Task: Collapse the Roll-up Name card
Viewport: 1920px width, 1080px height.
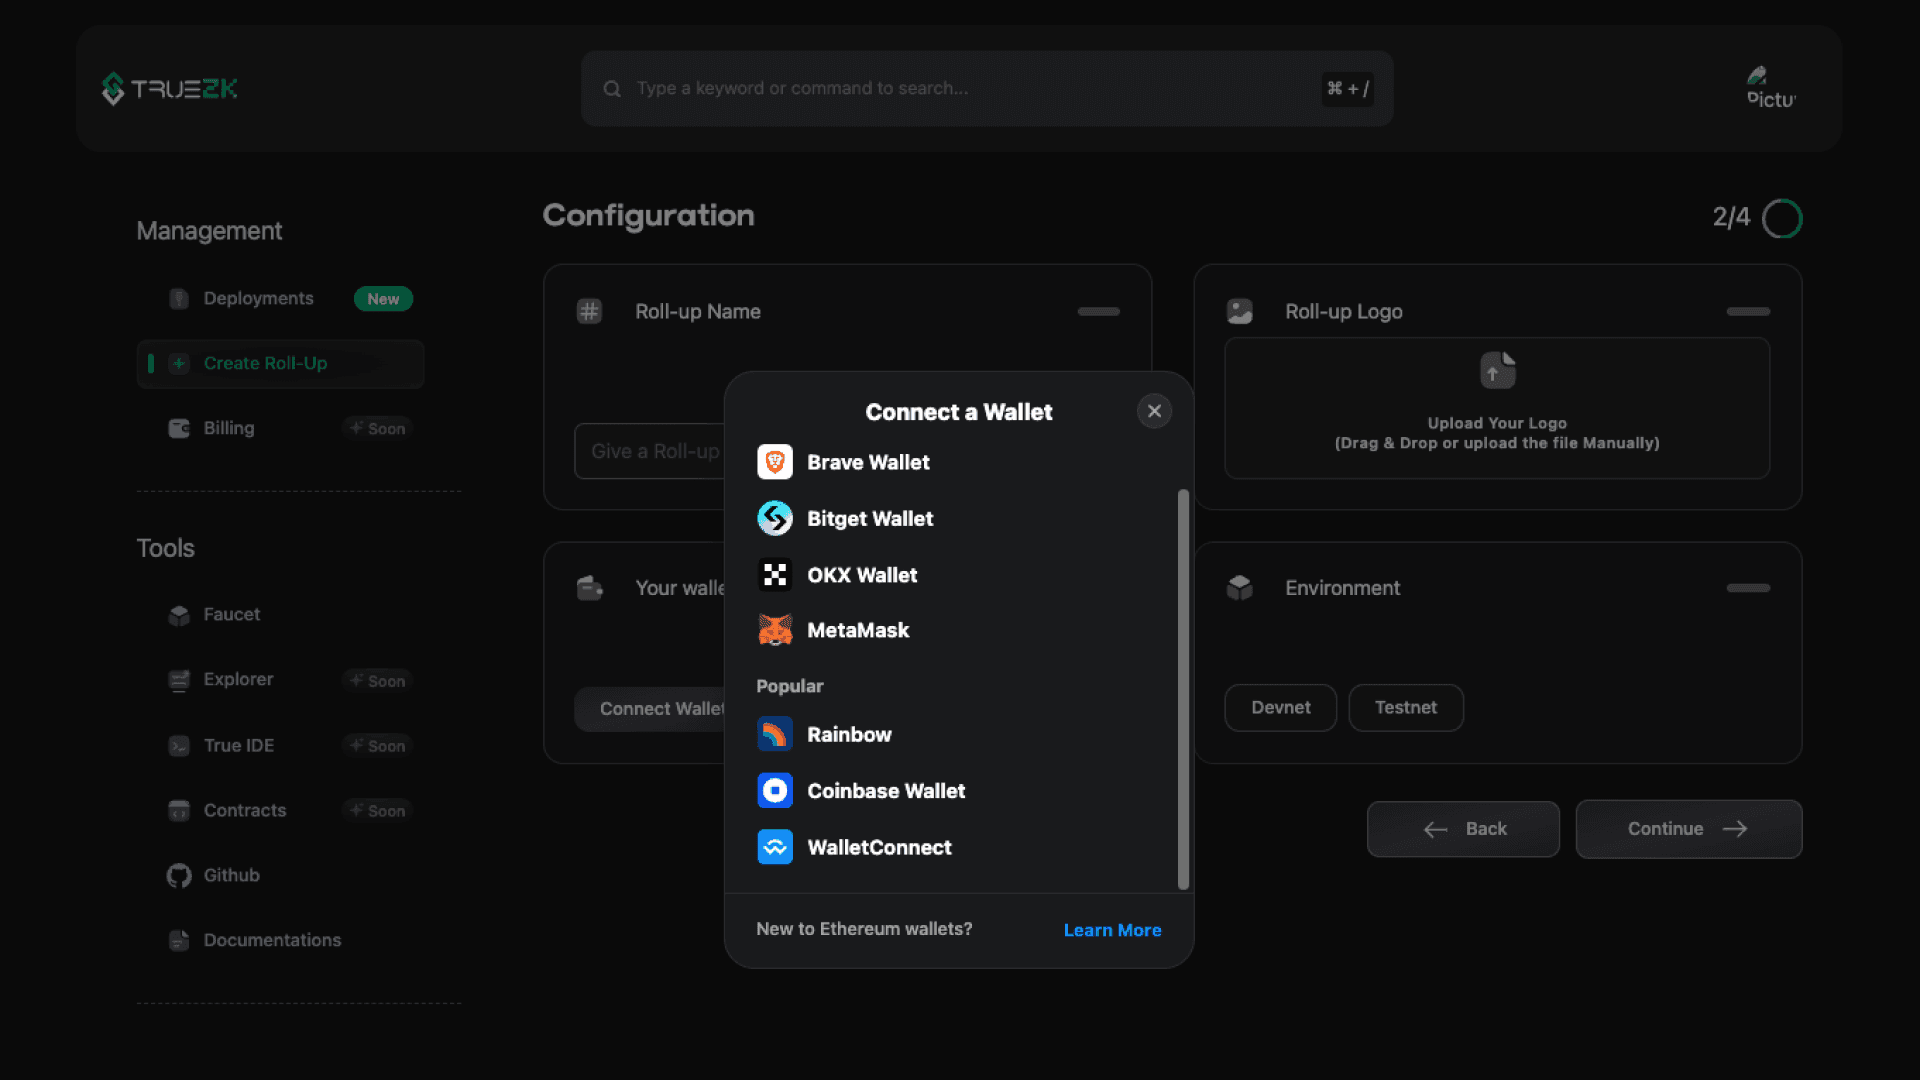Action: tap(1098, 311)
